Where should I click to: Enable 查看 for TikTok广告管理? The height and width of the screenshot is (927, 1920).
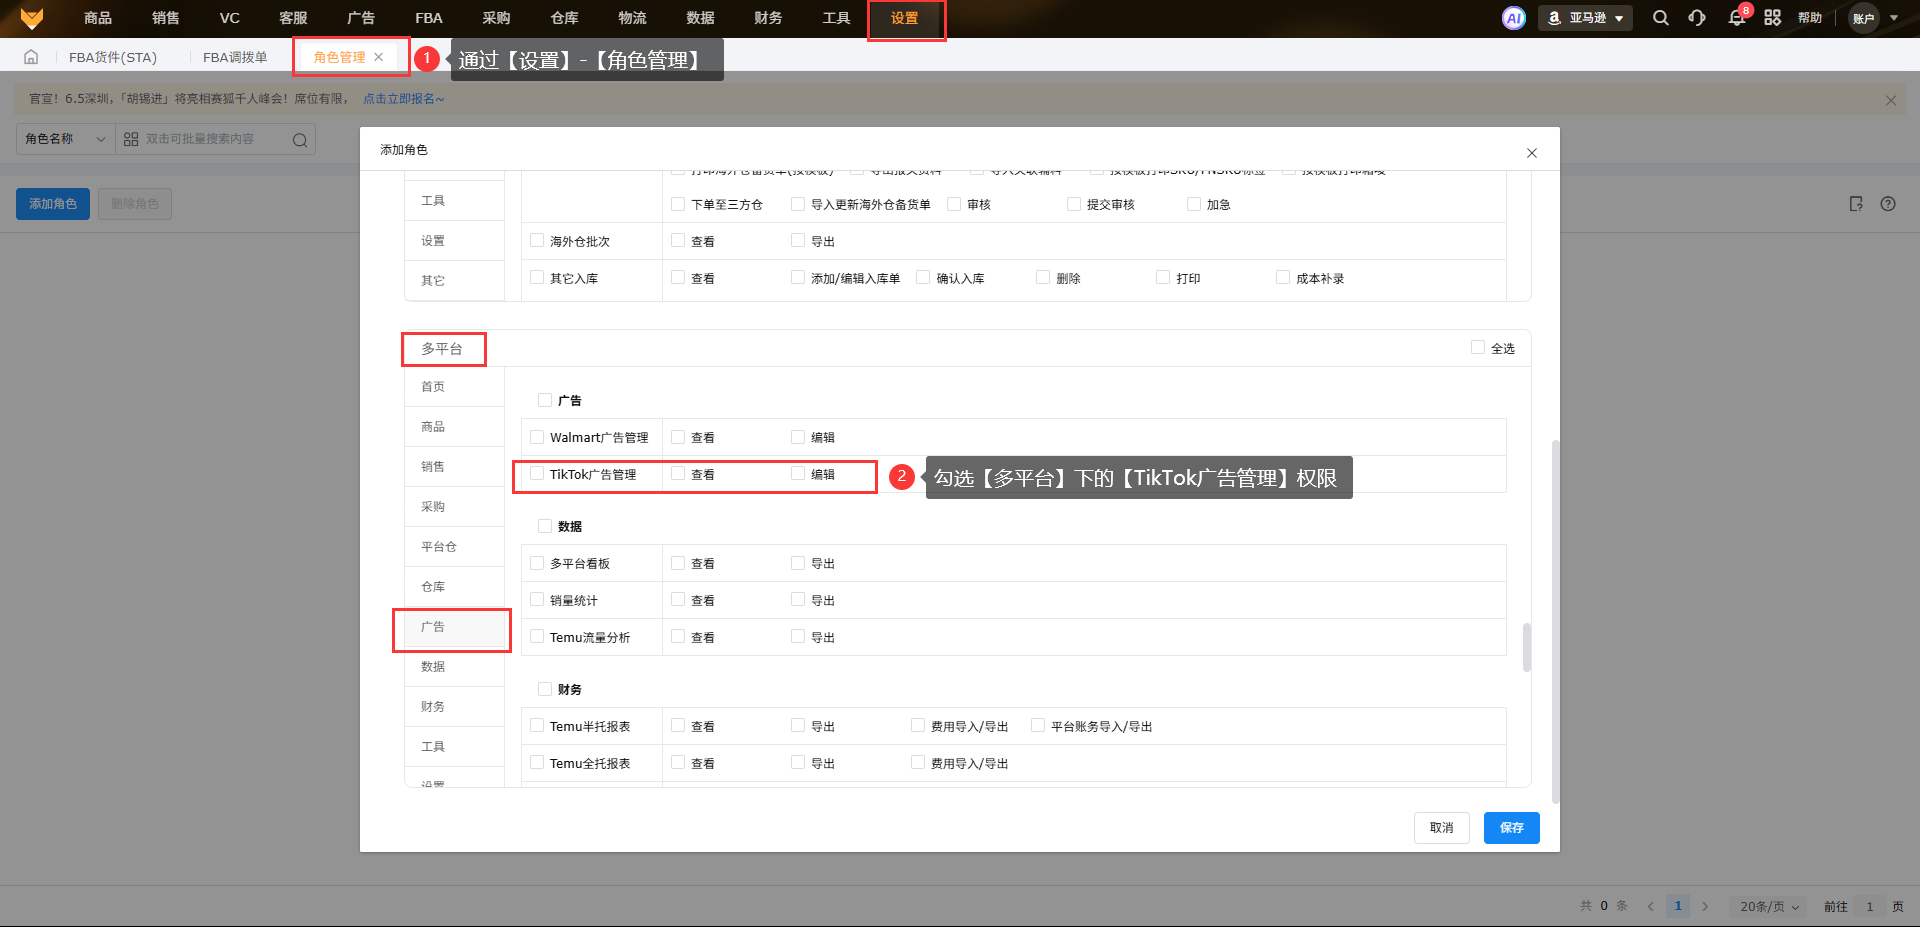[x=678, y=474]
